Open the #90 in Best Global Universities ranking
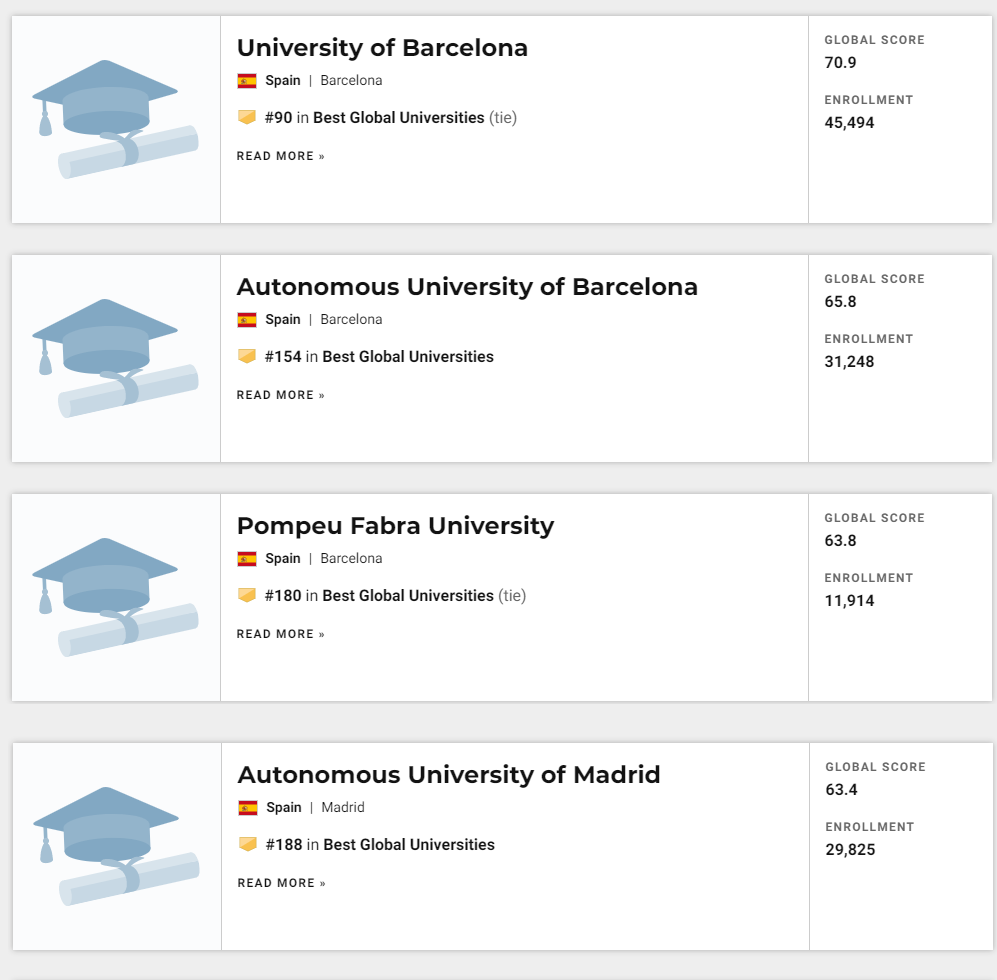This screenshot has width=997, height=980. pyautogui.click(x=375, y=118)
